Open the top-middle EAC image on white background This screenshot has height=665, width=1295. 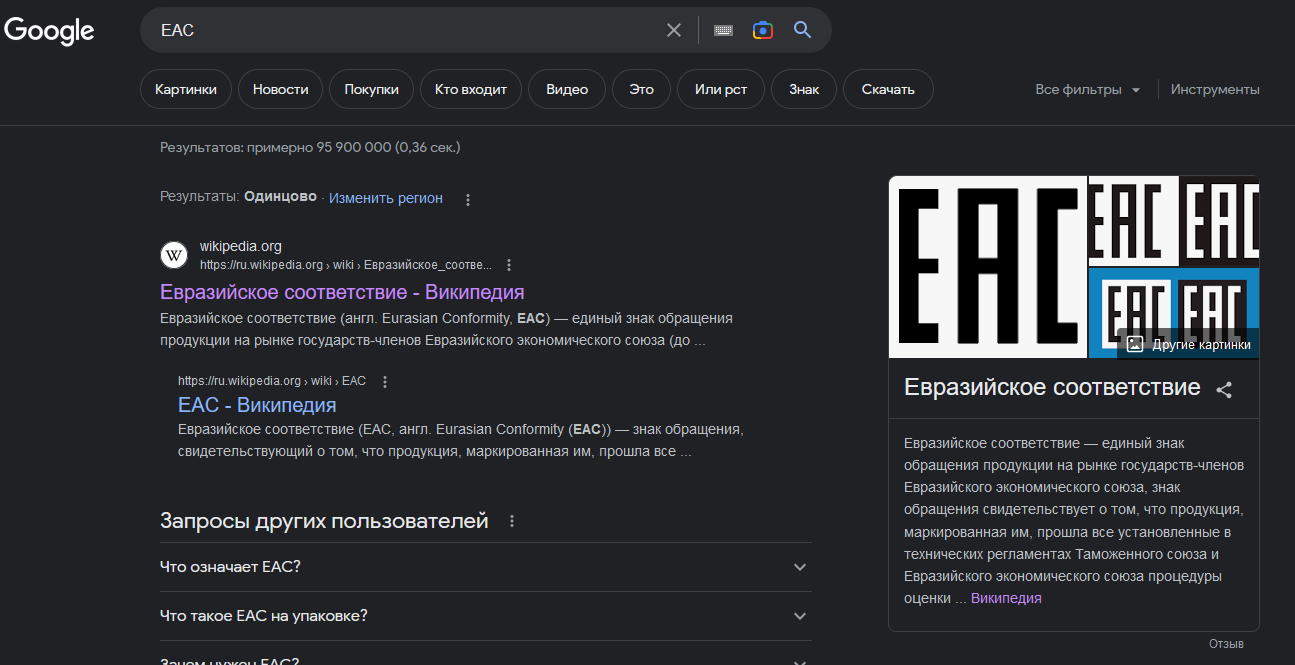click(1133, 221)
